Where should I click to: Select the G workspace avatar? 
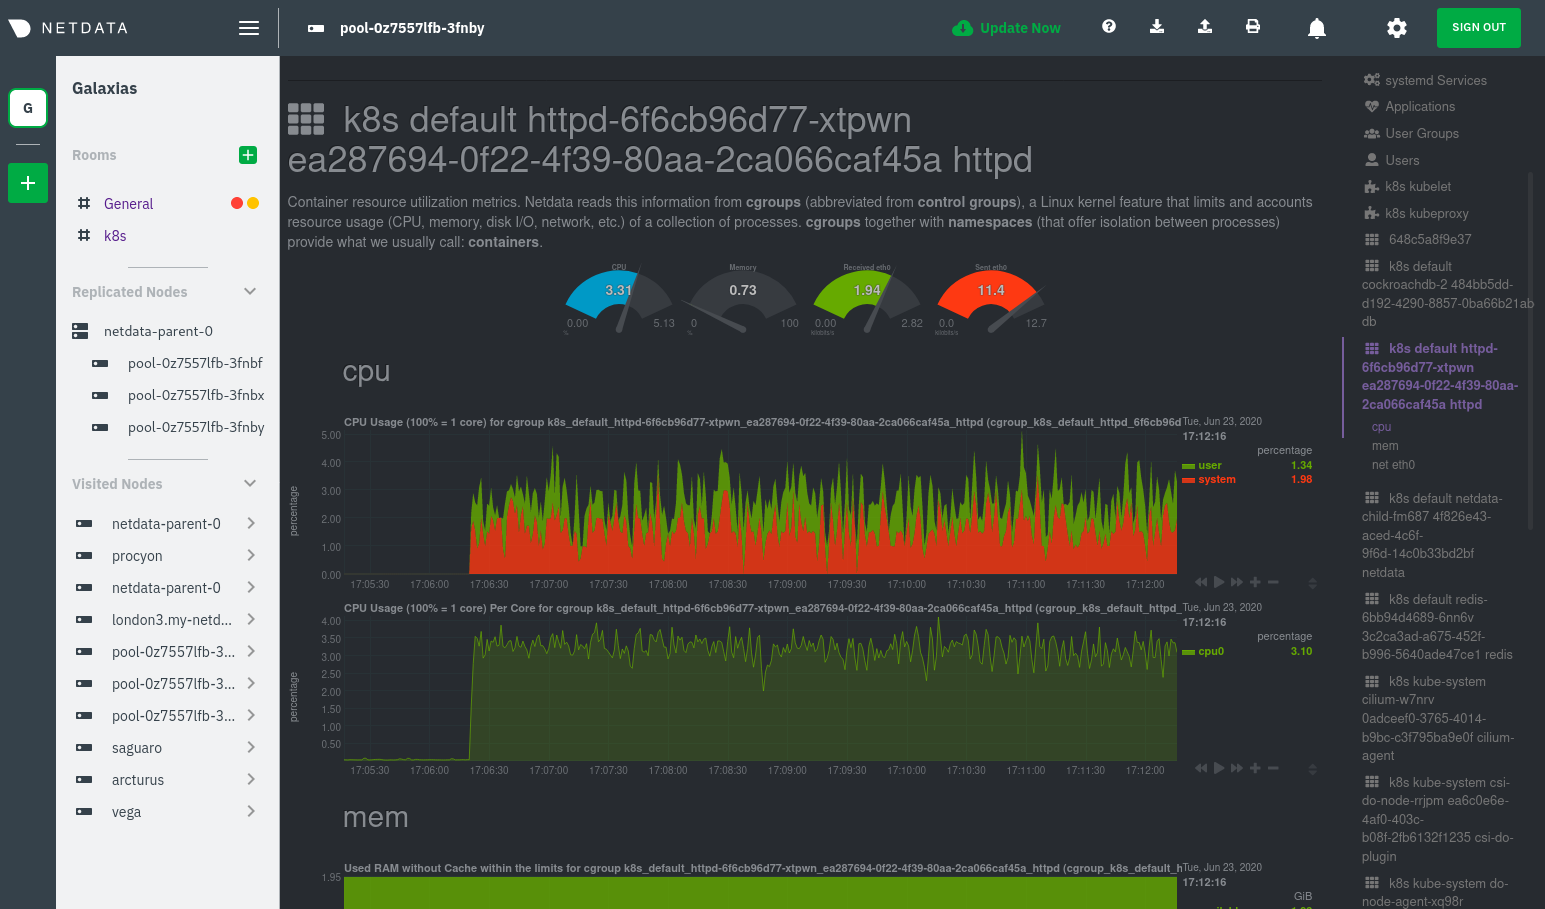click(x=28, y=108)
